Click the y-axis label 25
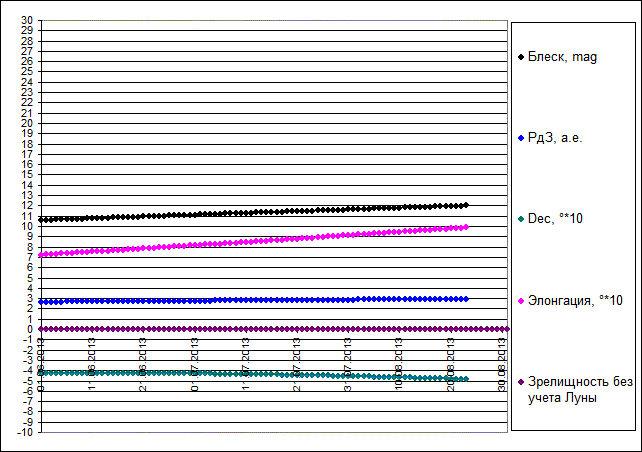This screenshot has height=452, width=642. (27, 72)
